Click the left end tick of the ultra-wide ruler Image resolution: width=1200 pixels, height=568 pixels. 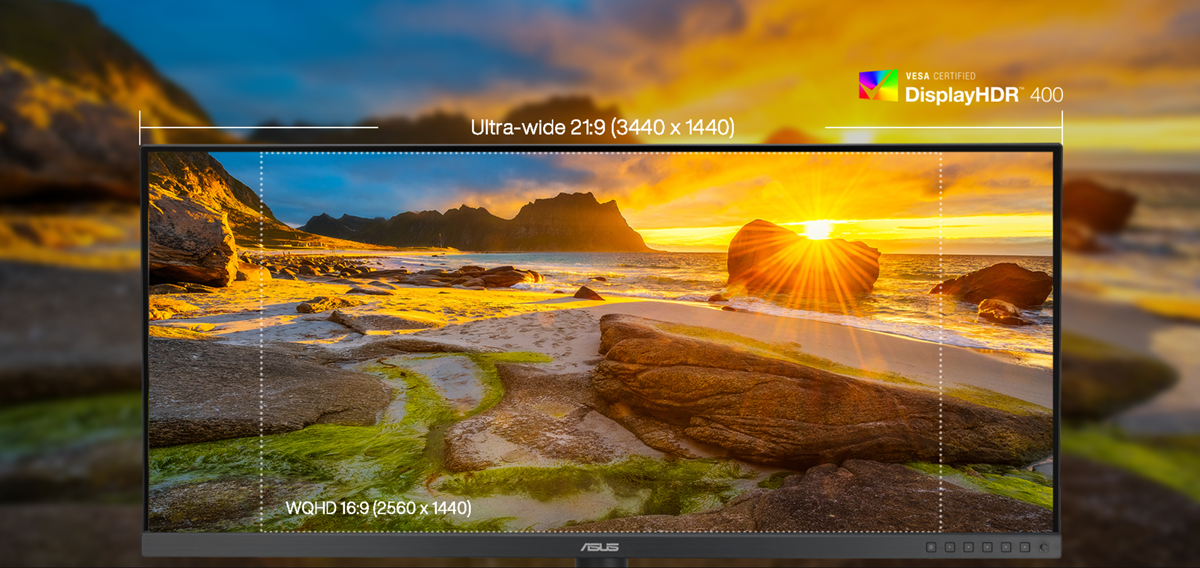pos(140,127)
